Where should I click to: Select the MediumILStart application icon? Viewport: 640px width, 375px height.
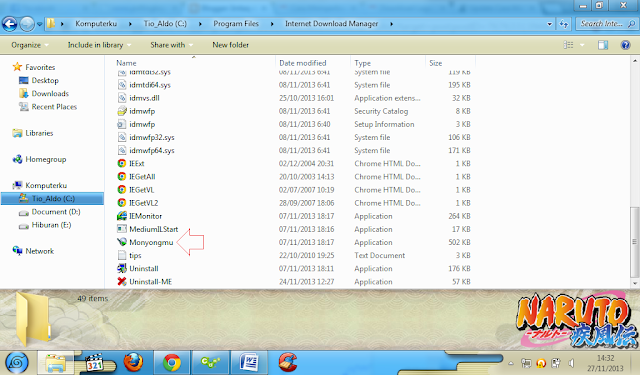pos(122,229)
